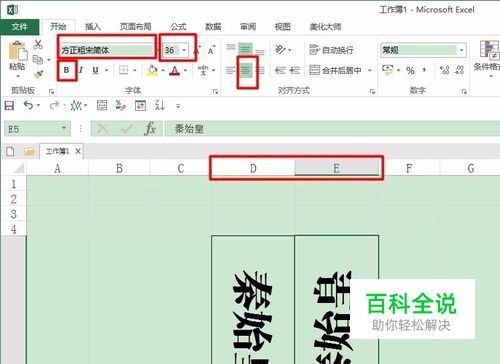Toggle Underline formatting (U)

point(95,70)
